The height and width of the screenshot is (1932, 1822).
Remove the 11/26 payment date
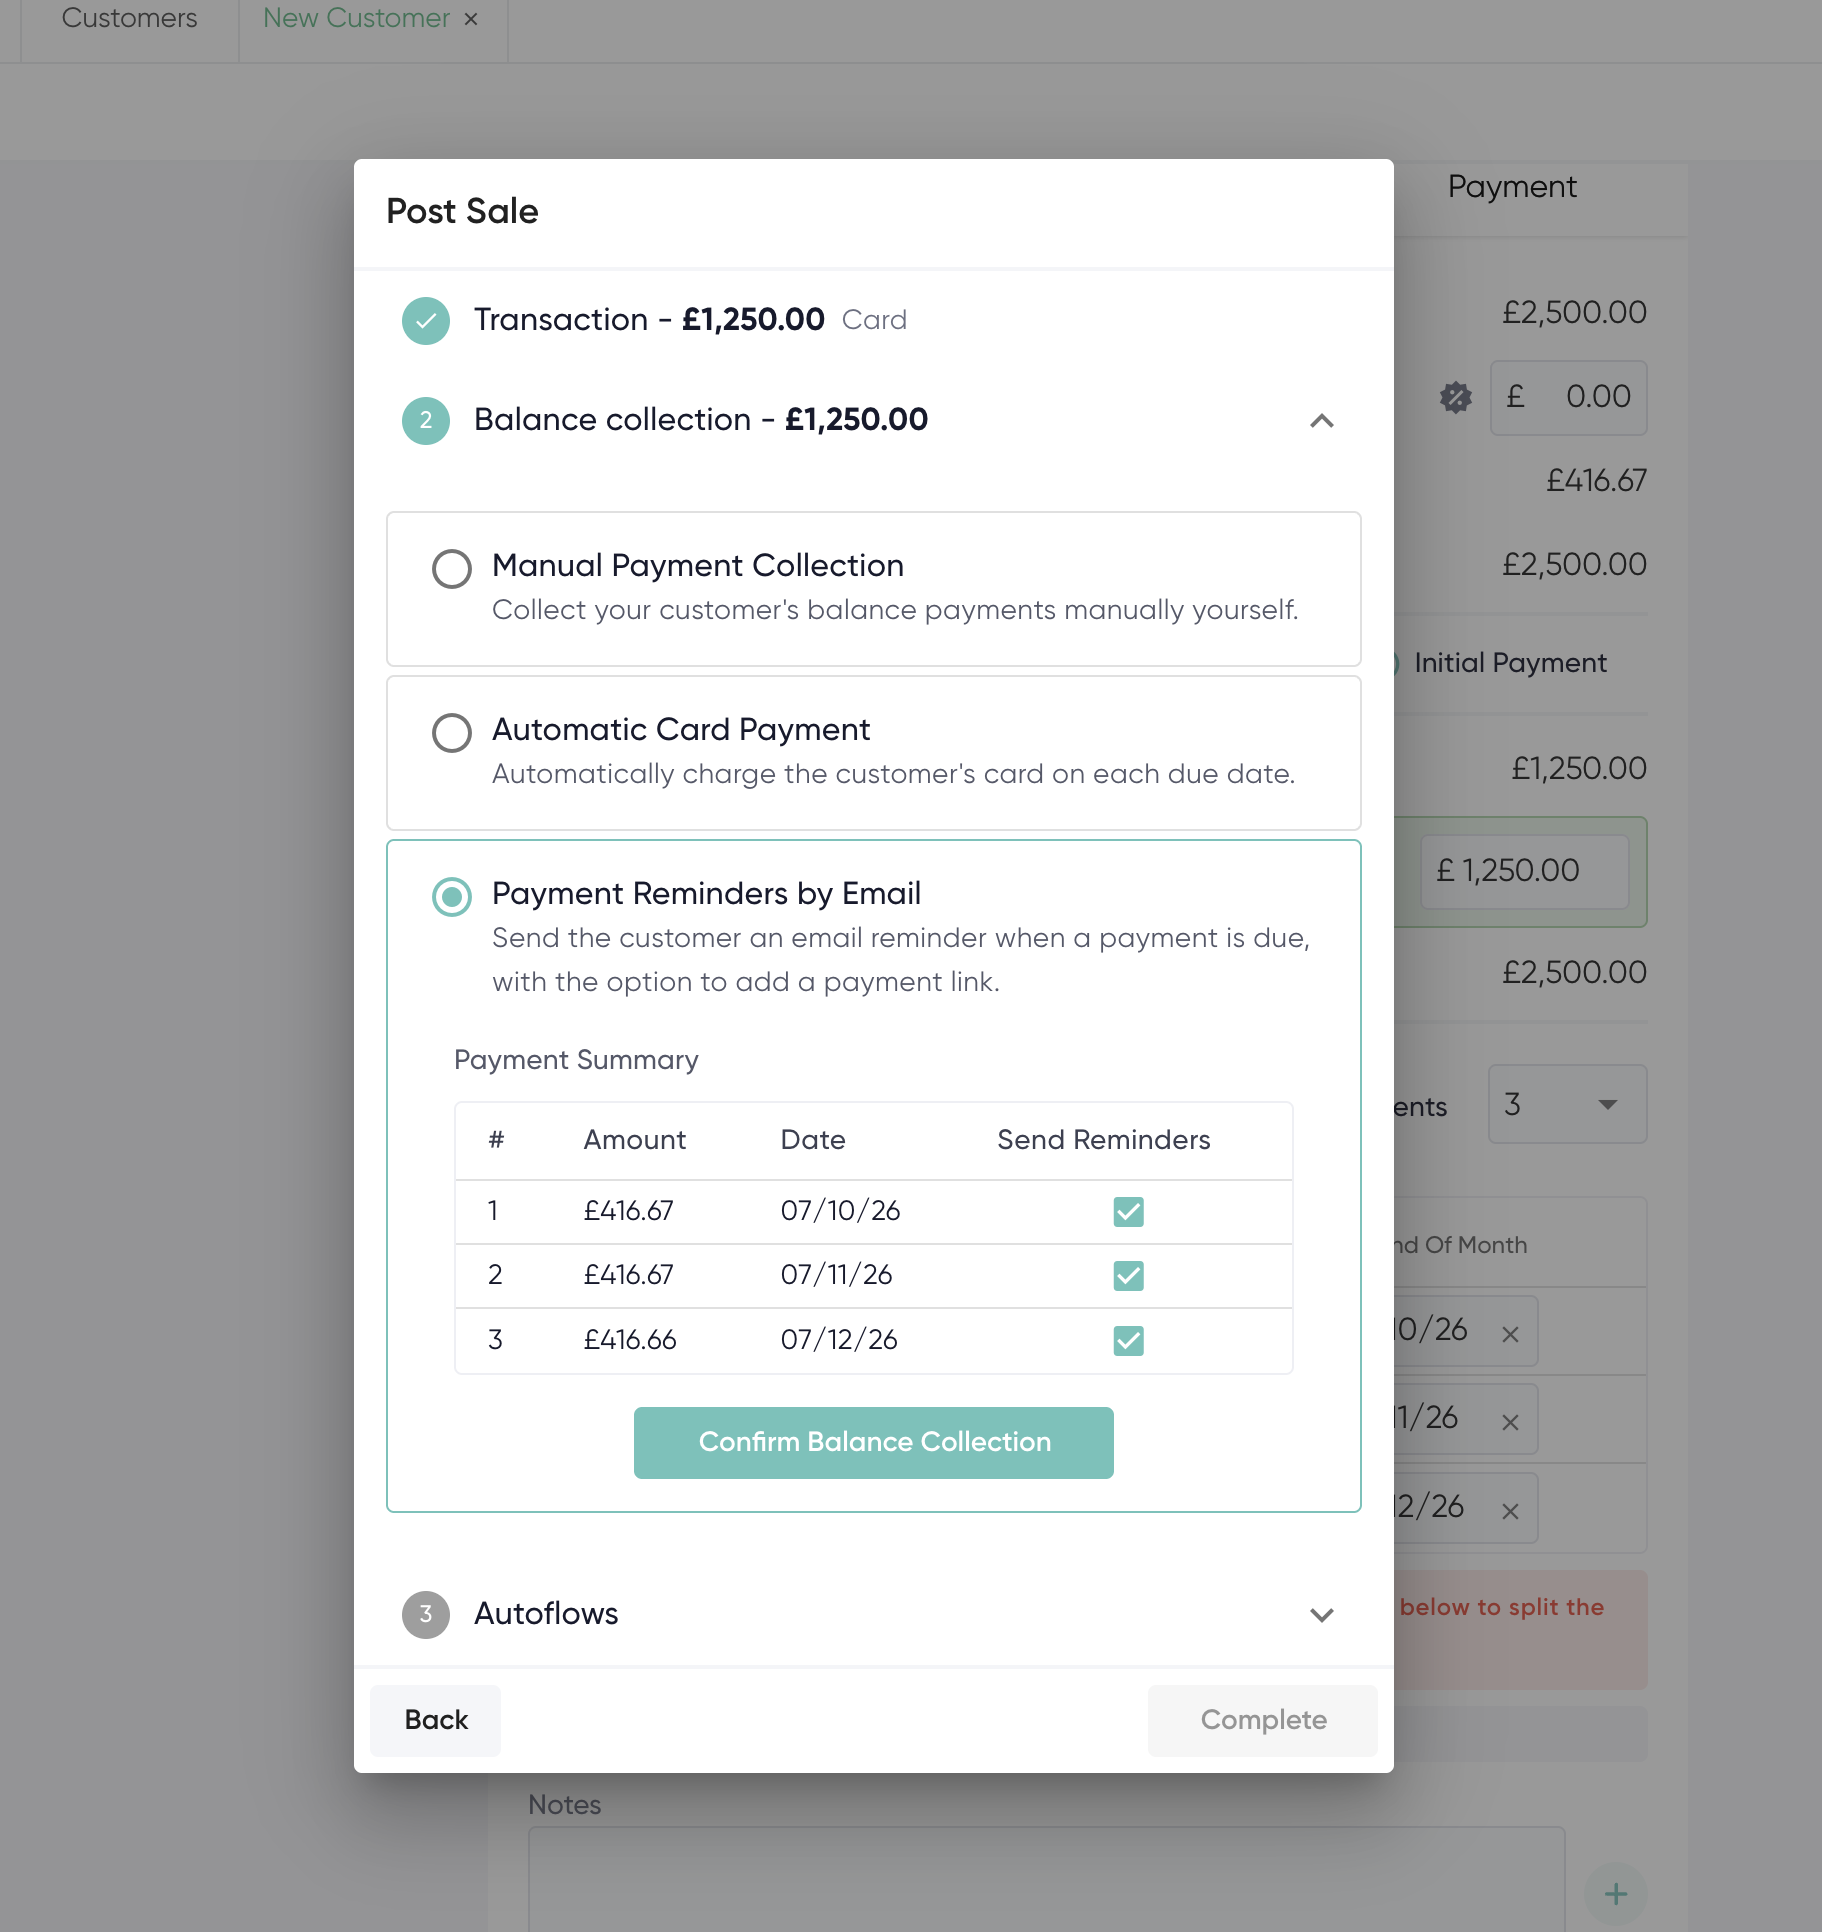click(1510, 1422)
